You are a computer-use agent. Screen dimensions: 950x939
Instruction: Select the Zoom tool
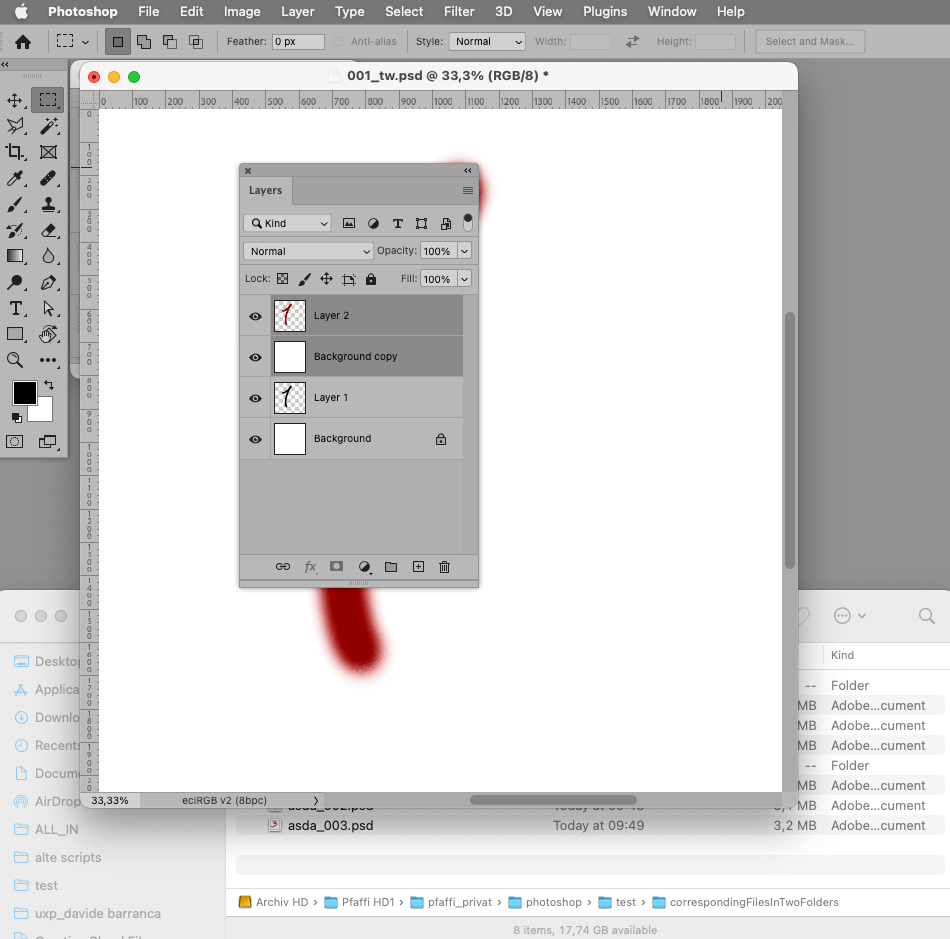(15, 360)
